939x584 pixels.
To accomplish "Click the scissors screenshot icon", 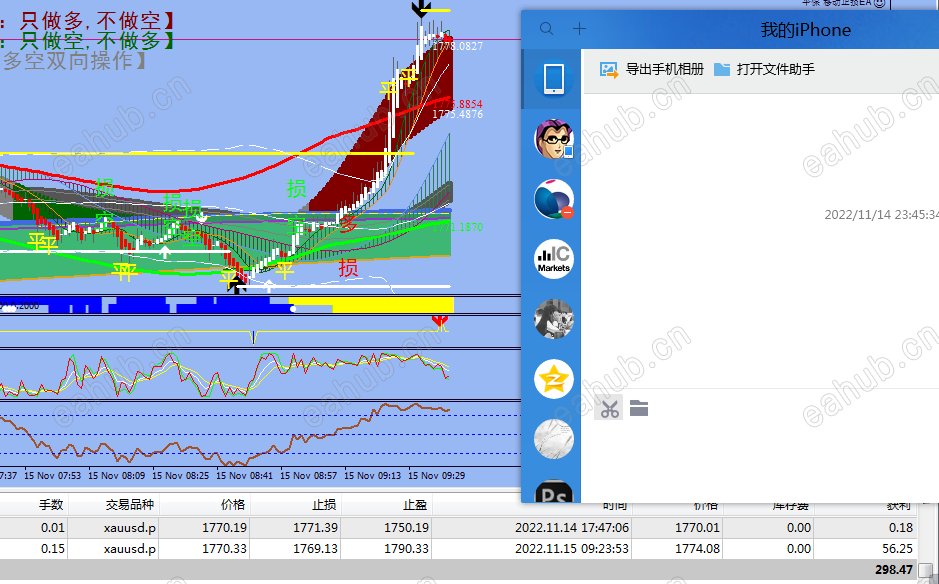I will click(609, 409).
